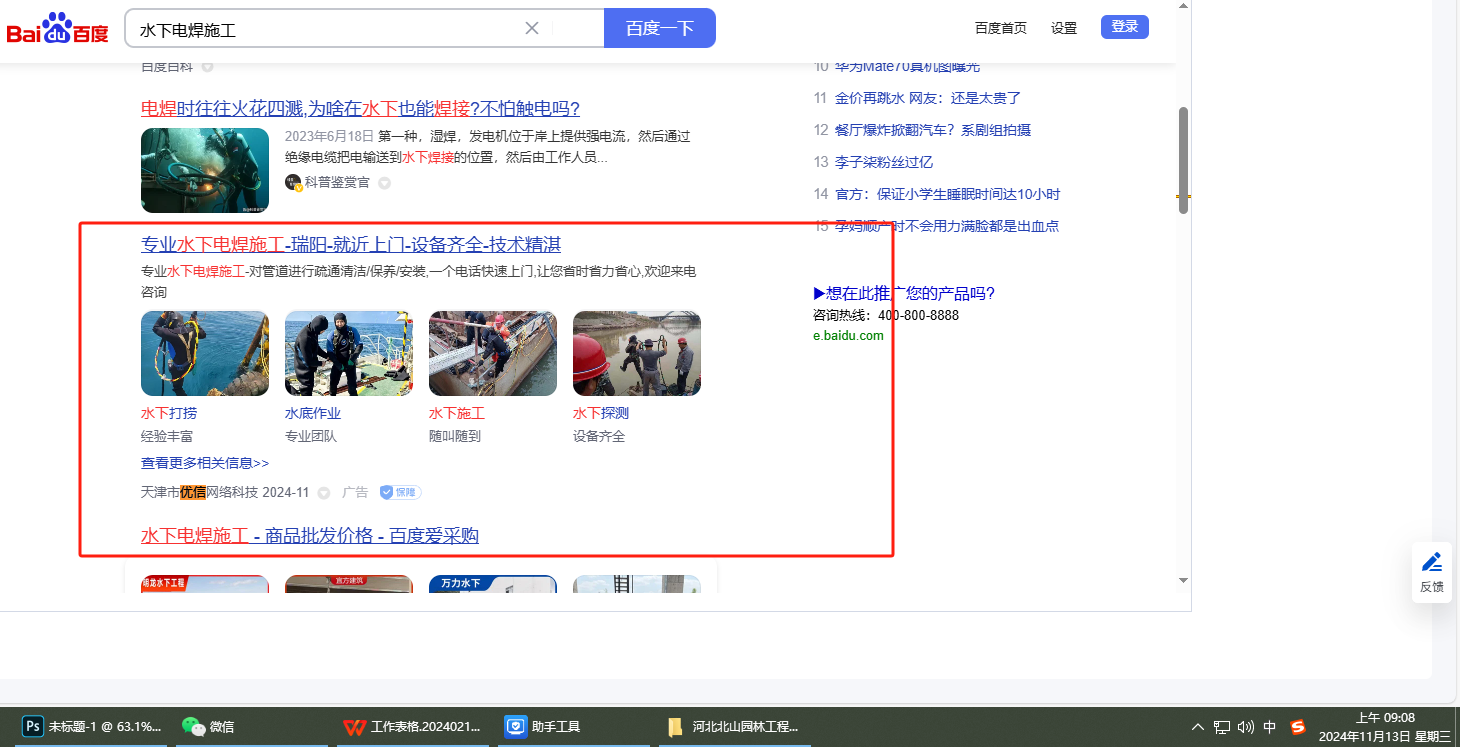Viewport: 1460px width, 747px height.
Task: Show hidden system tray icons
Action: (1197, 727)
